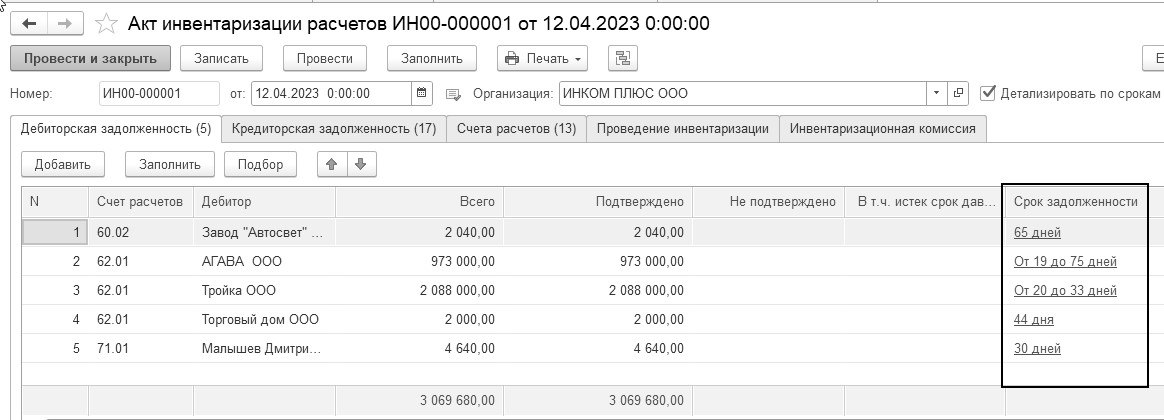Go back using the left arrow
The height and width of the screenshot is (420, 1164).
coord(28,23)
